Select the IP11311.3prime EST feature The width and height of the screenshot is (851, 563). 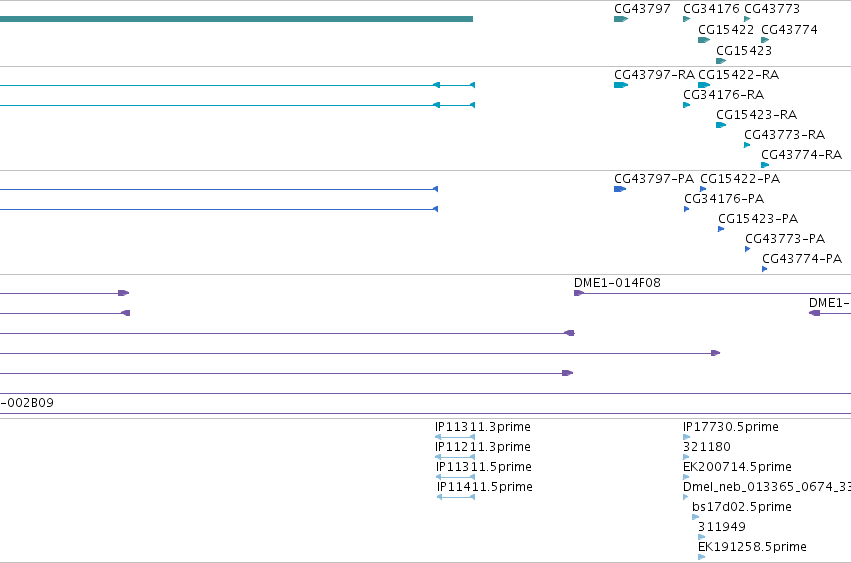(x=455, y=437)
